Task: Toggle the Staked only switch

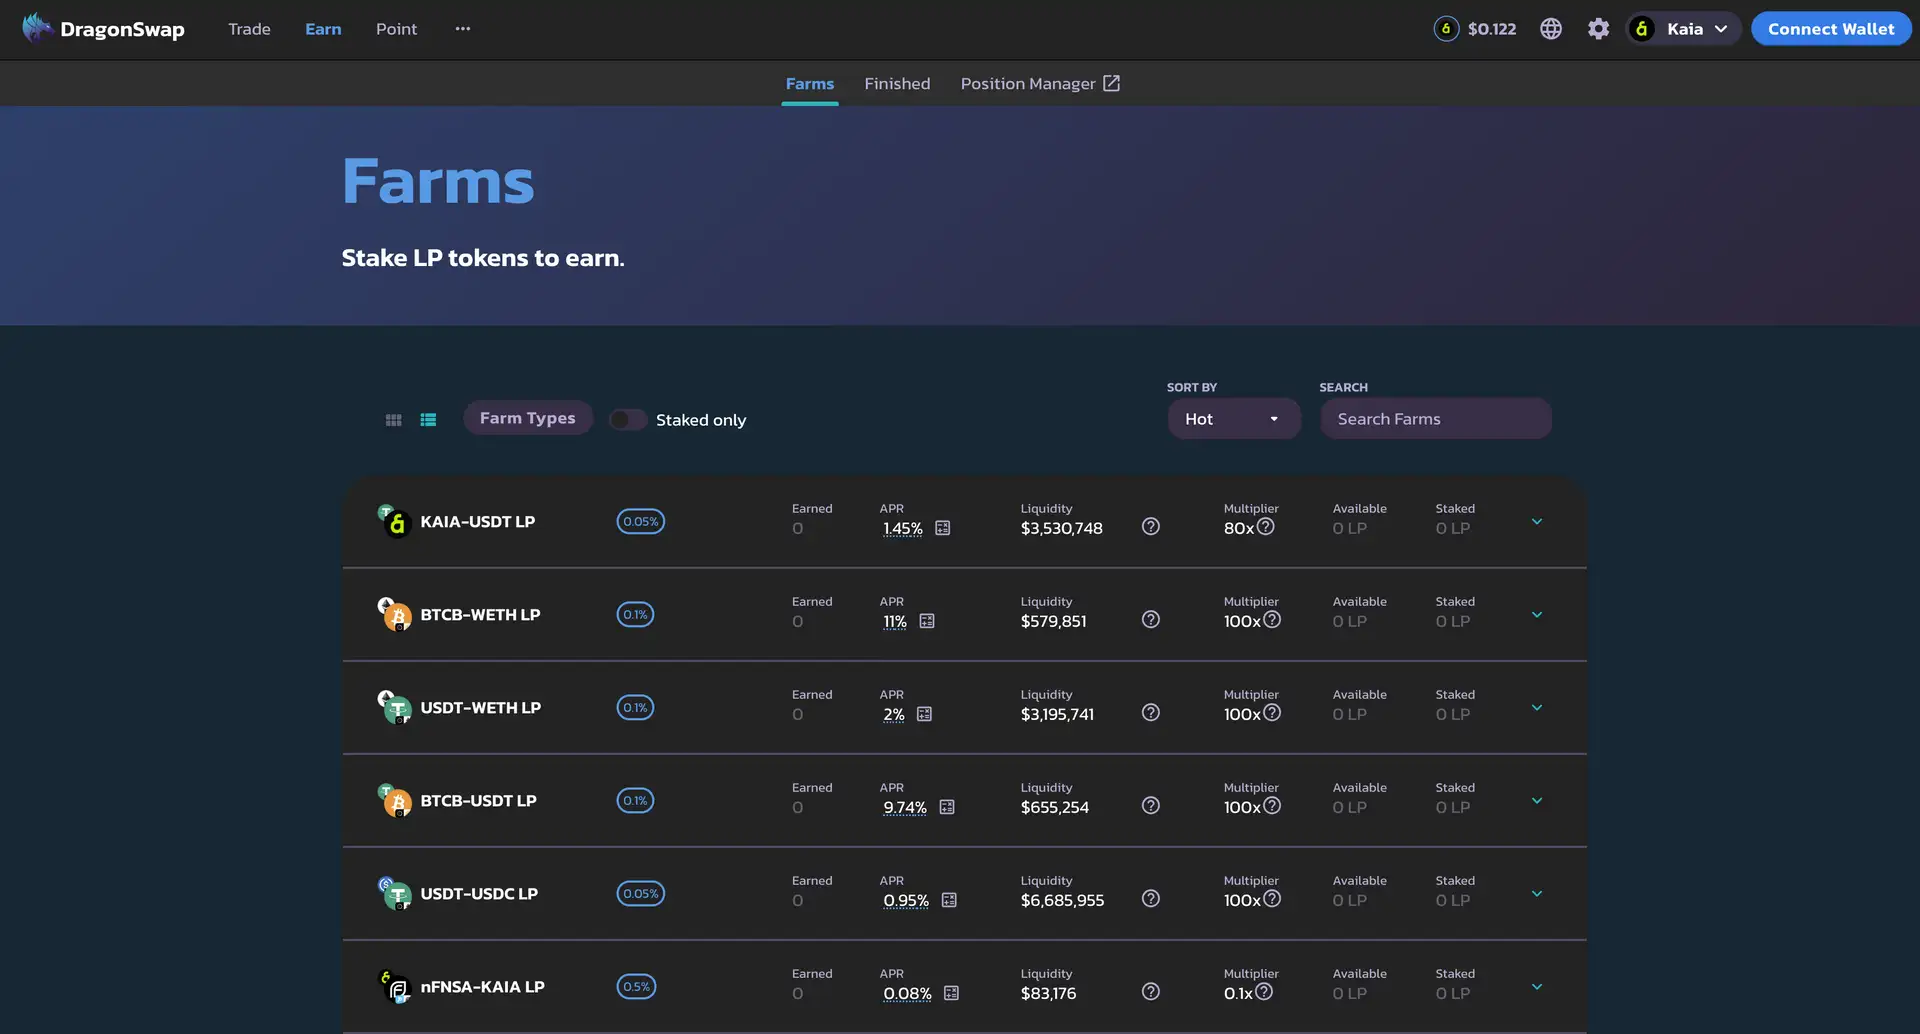Action: tap(628, 420)
